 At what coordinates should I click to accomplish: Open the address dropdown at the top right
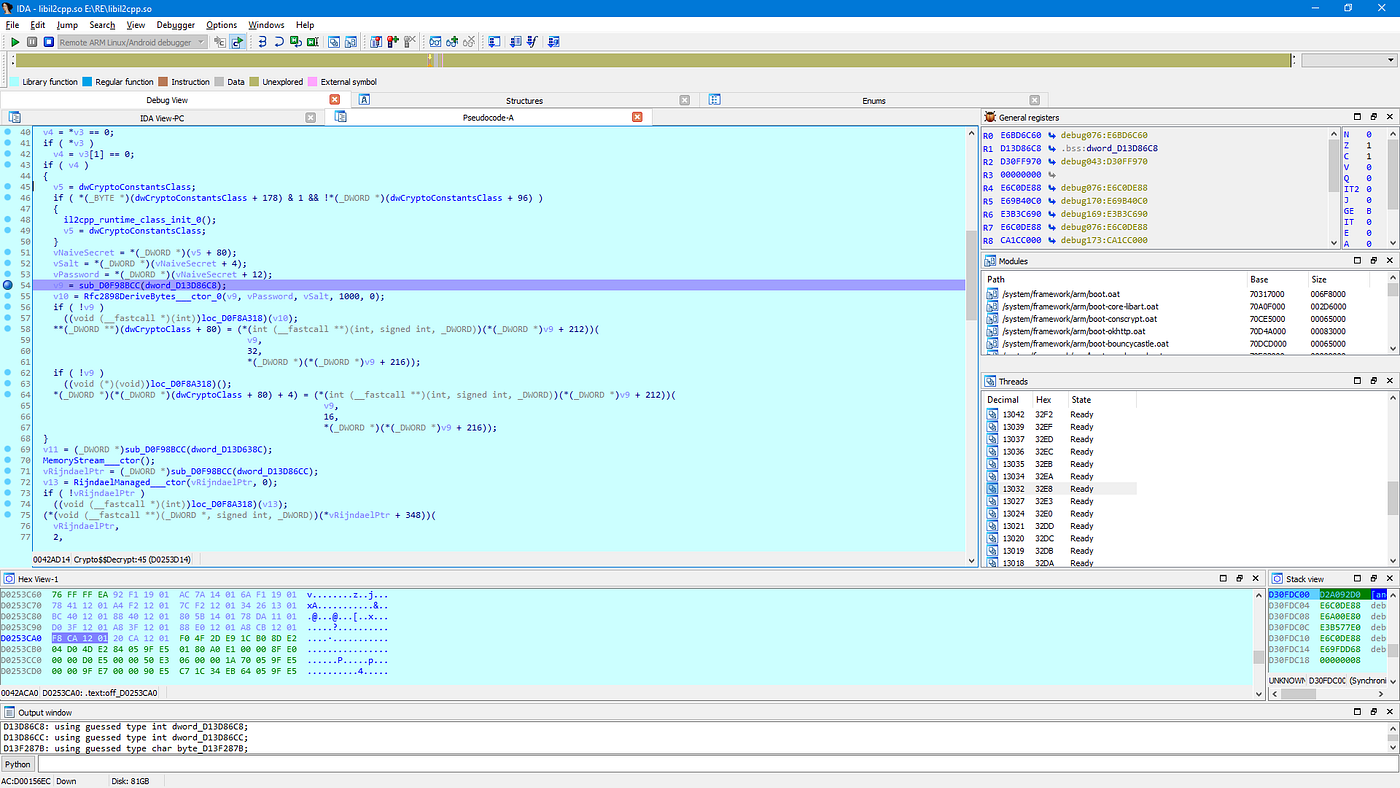[x=1391, y=59]
